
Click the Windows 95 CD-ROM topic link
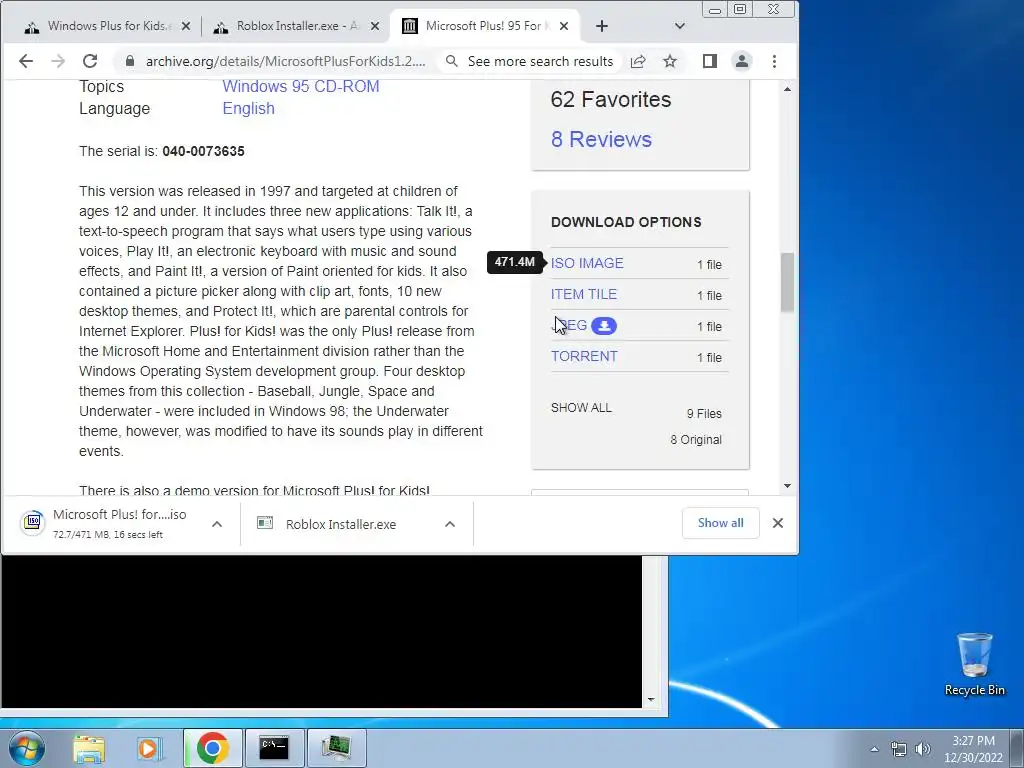point(300,86)
